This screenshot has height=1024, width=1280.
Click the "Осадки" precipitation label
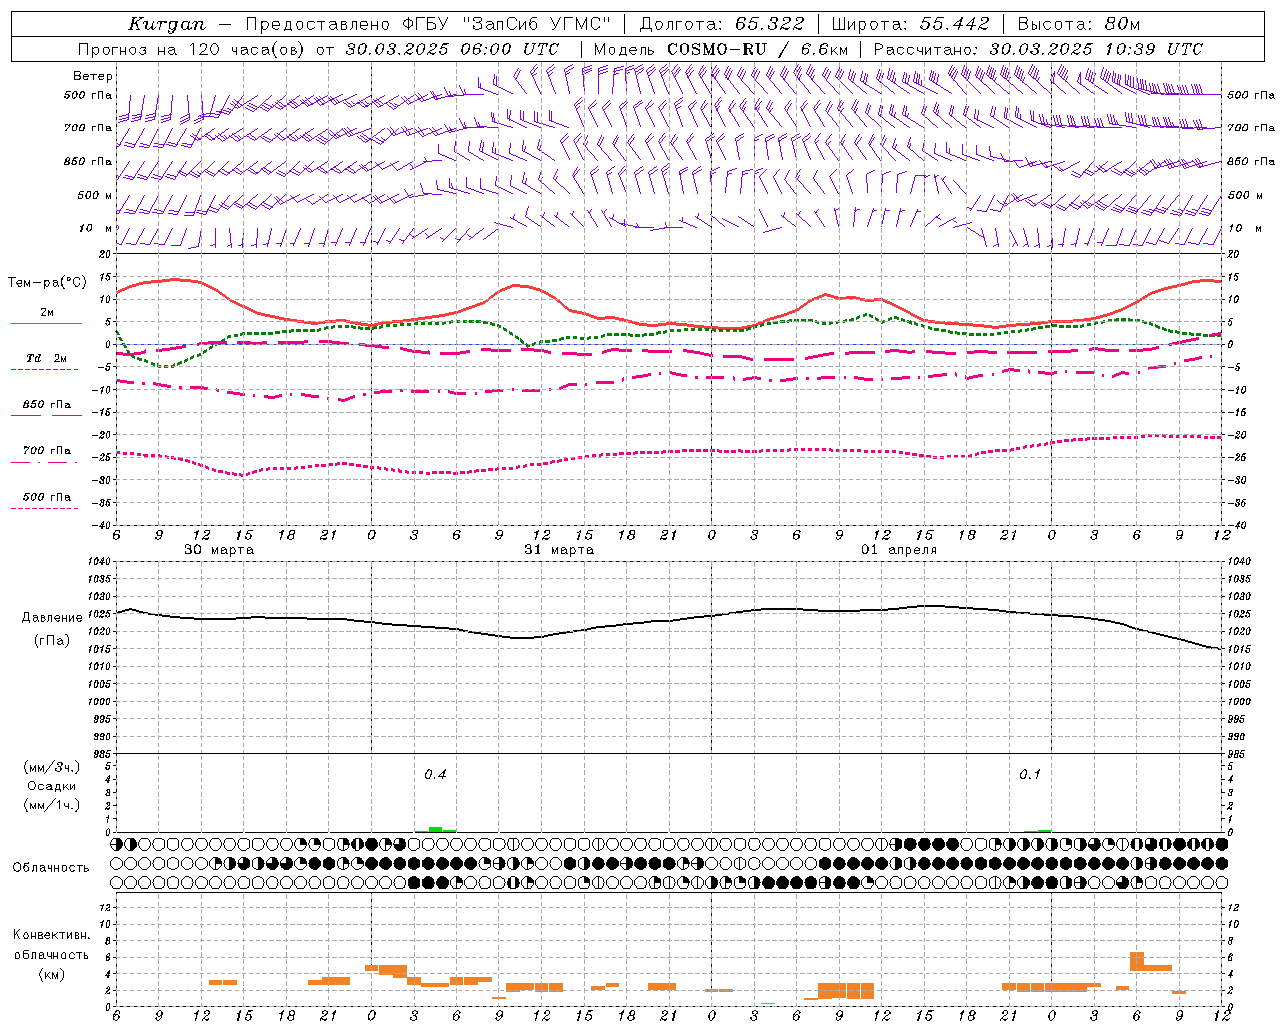point(52,786)
